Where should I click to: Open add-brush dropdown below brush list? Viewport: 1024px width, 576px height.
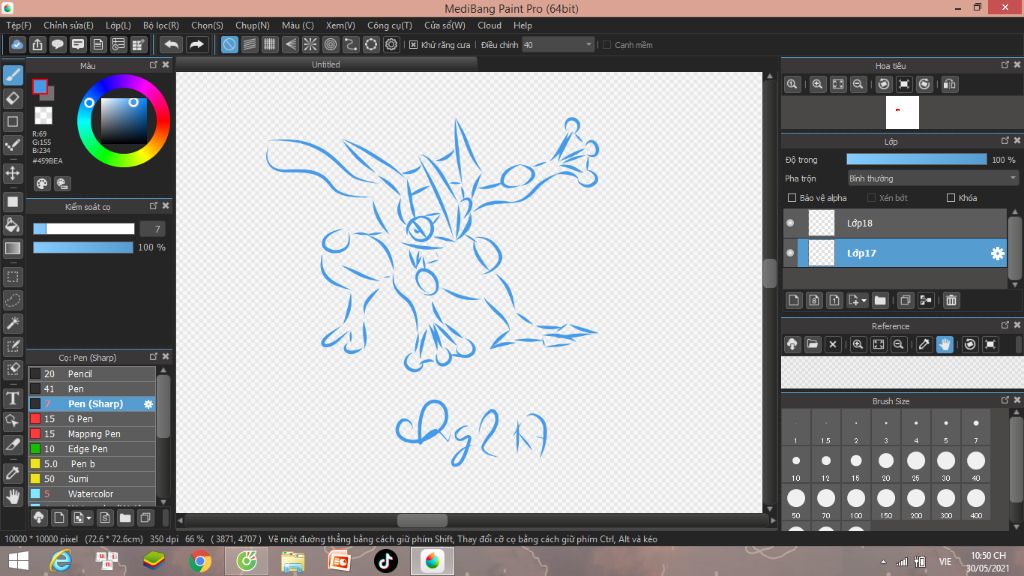click(x=89, y=519)
